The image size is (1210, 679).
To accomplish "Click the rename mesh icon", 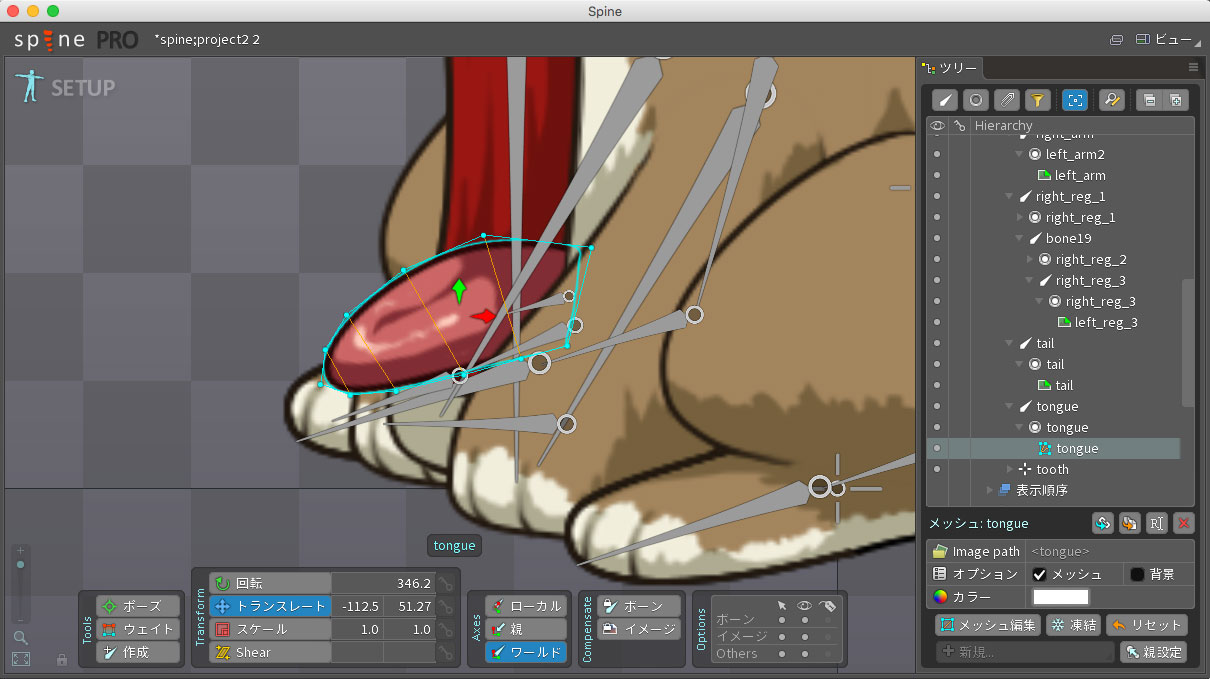I will click(1157, 523).
